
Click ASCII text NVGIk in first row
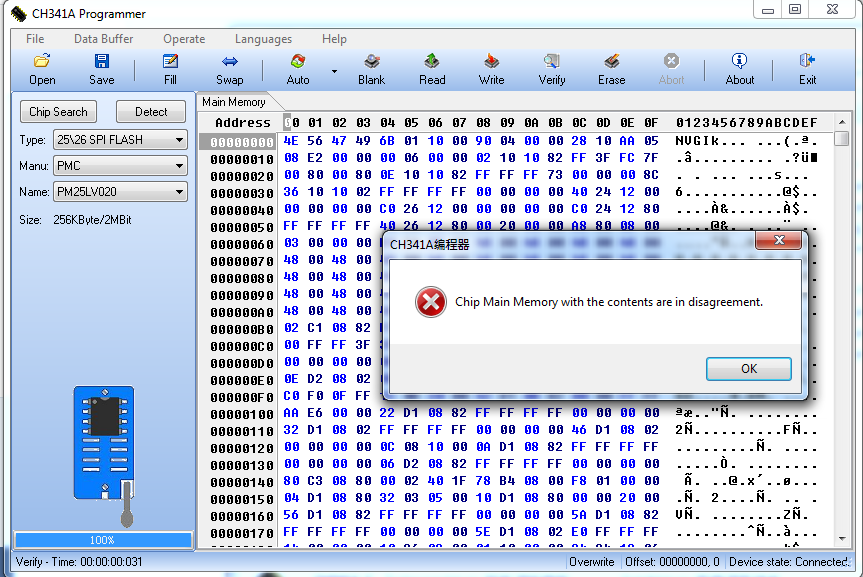[x=697, y=141]
